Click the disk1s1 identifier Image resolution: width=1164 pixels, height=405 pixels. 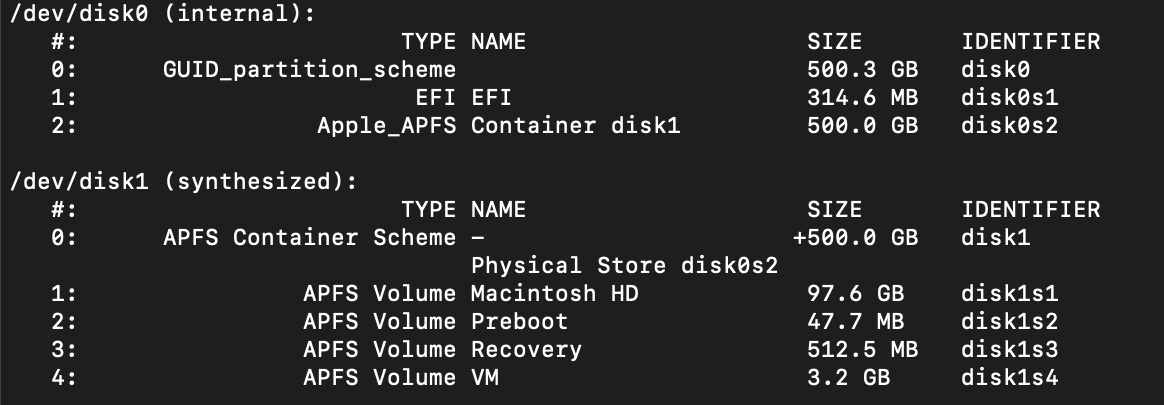[1009, 294]
